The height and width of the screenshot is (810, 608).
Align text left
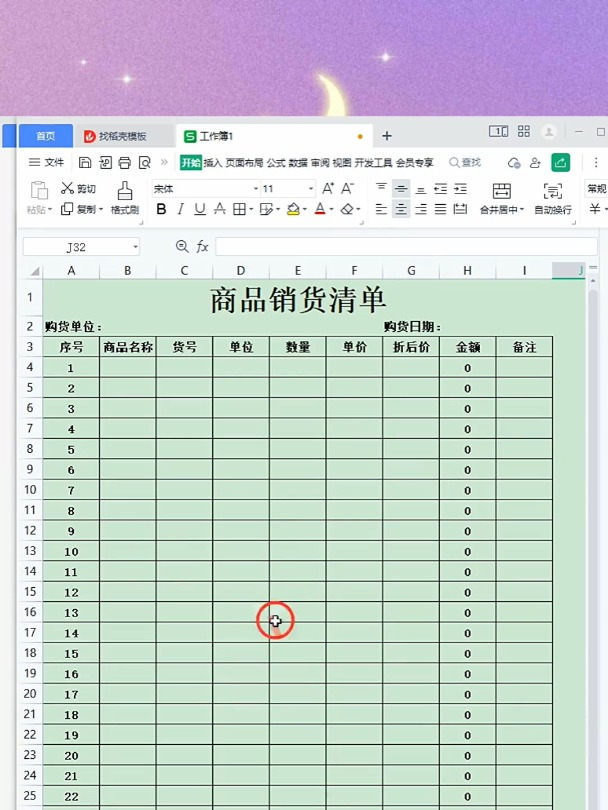pyautogui.click(x=381, y=209)
